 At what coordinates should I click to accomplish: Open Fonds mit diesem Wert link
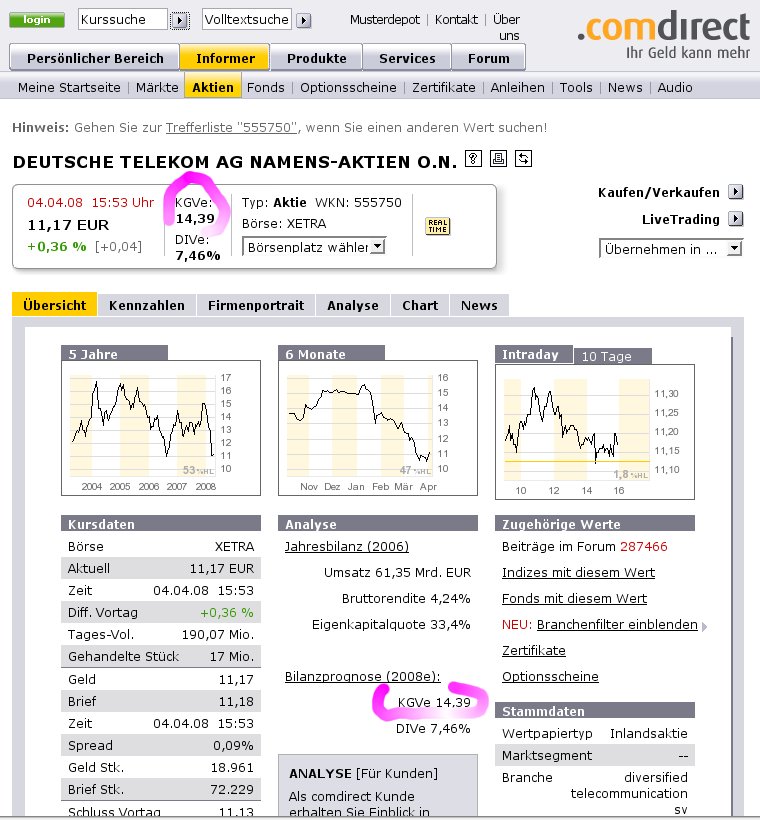pos(574,598)
